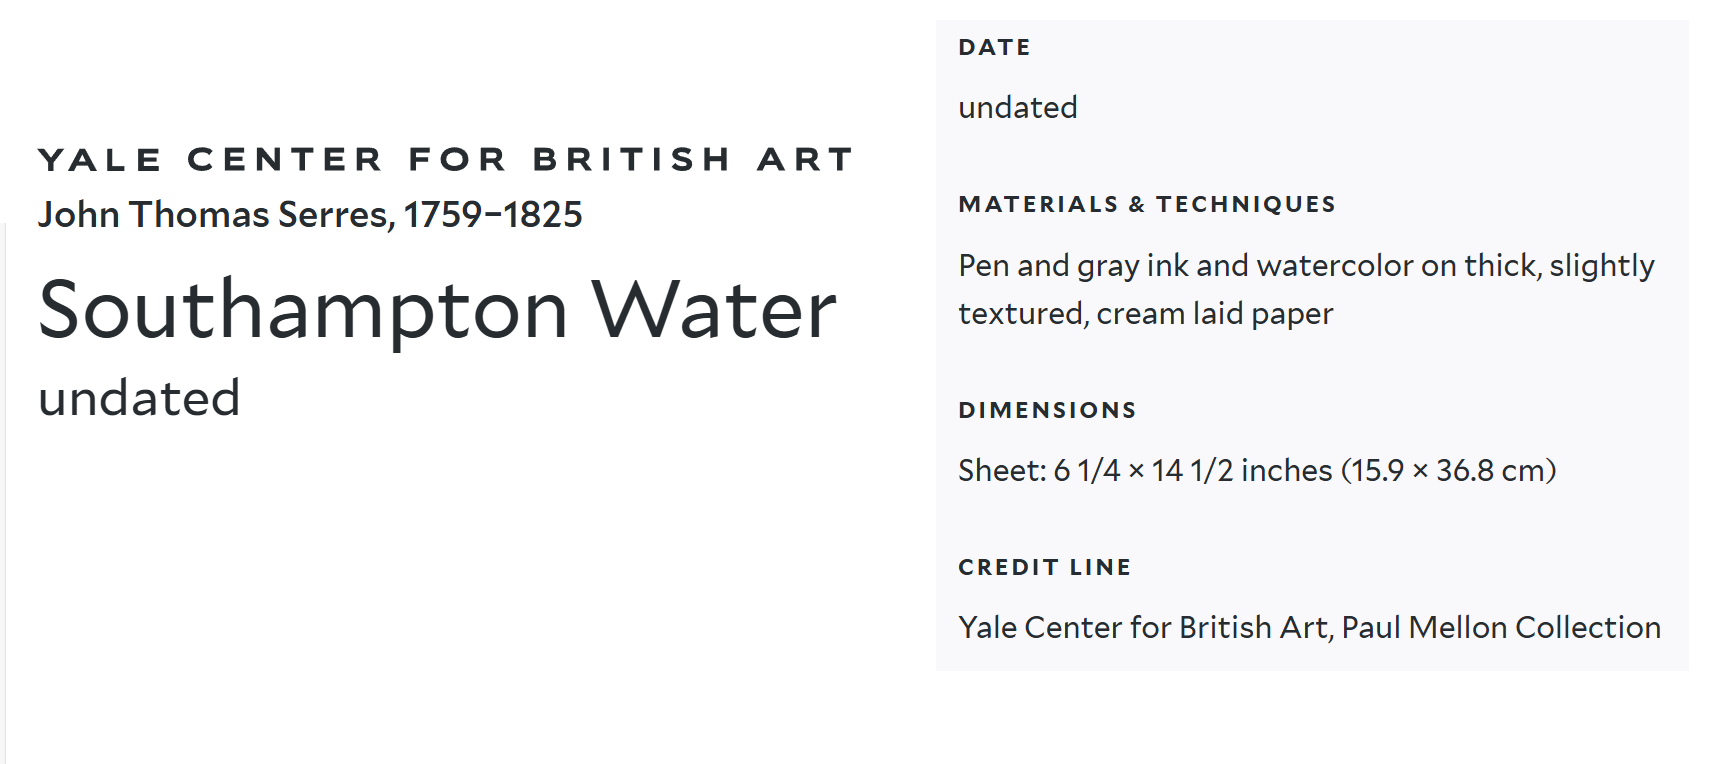The height and width of the screenshot is (764, 1719).
Task: Click the Yale Center for British Art heading
Action: point(445,160)
